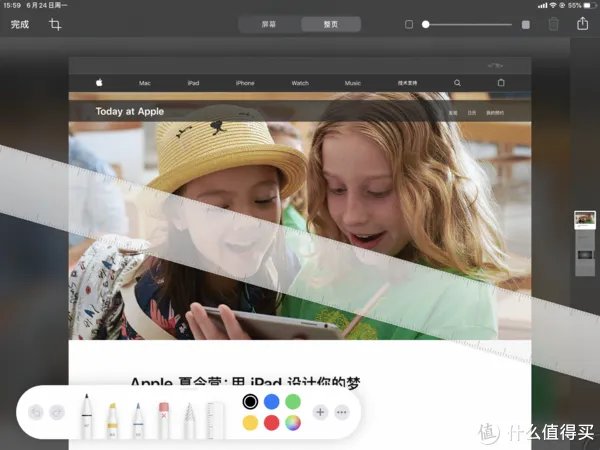Click the undo arrow button

click(x=36, y=412)
